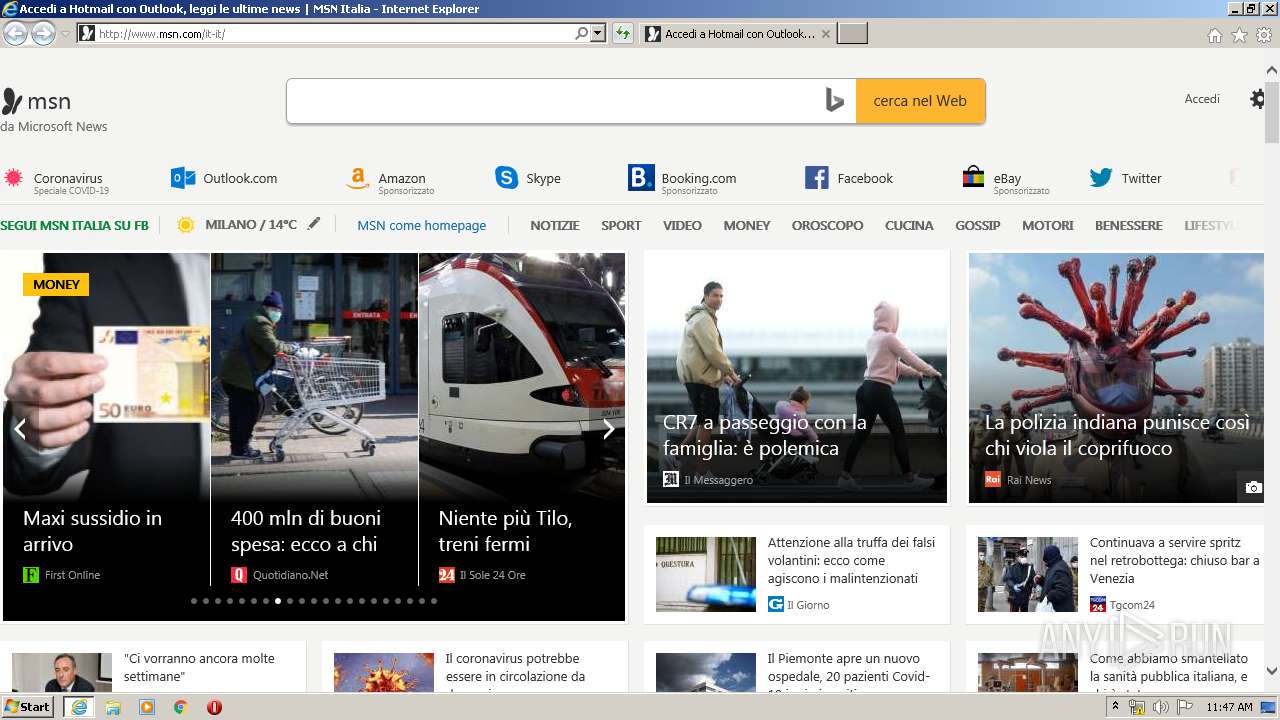1280x720 pixels.
Task: Show previous carousel slide arrow
Action: point(20,429)
